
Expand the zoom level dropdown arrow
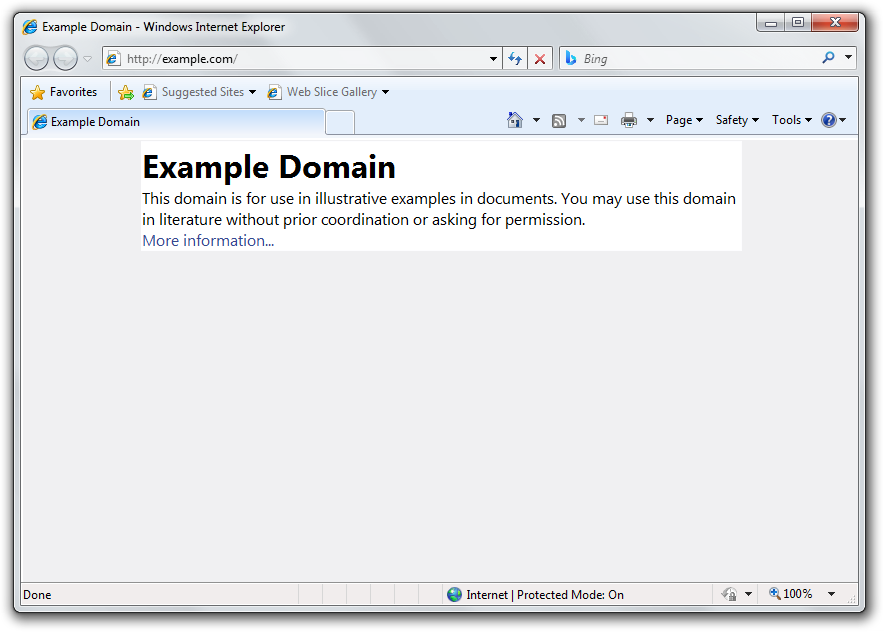(x=831, y=594)
